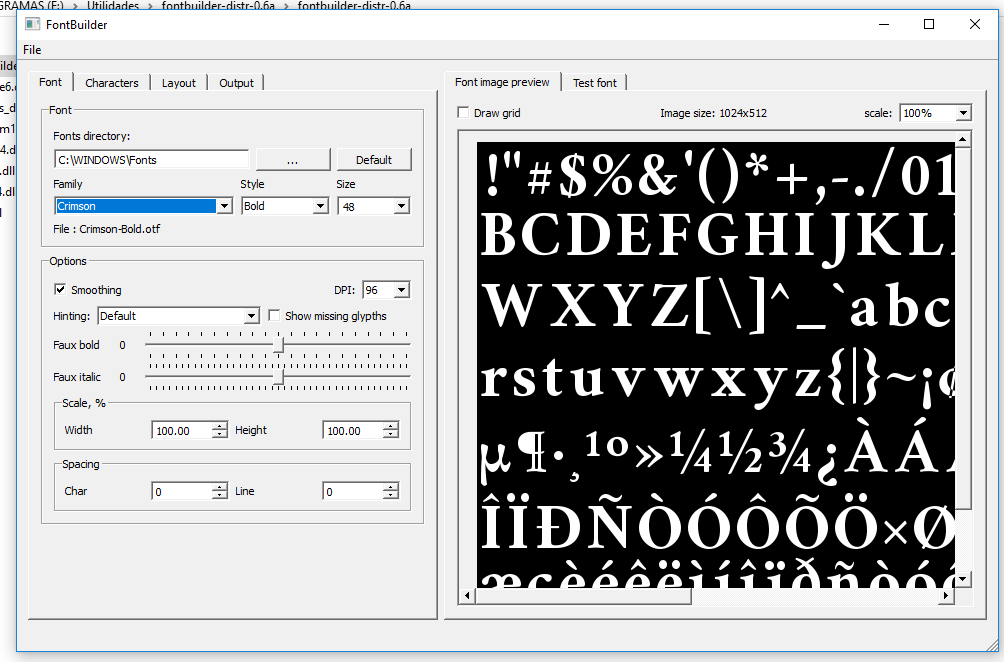Enable Show missing glyphs
Screen dimensions: 1004x662
point(275,316)
